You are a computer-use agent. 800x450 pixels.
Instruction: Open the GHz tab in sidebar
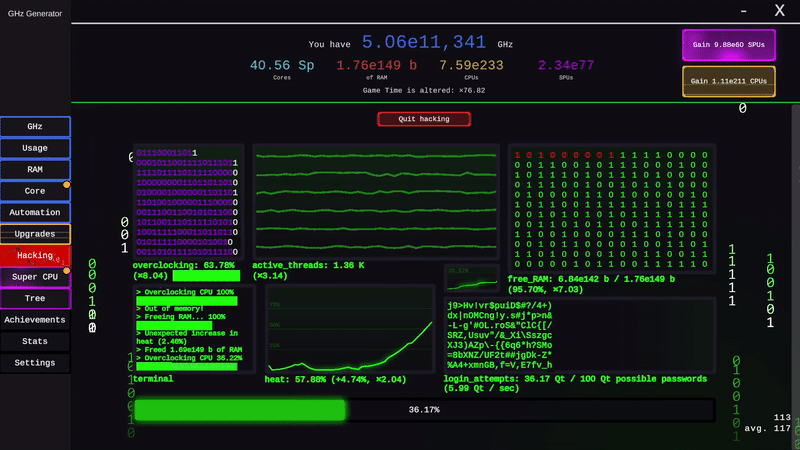tap(35, 127)
